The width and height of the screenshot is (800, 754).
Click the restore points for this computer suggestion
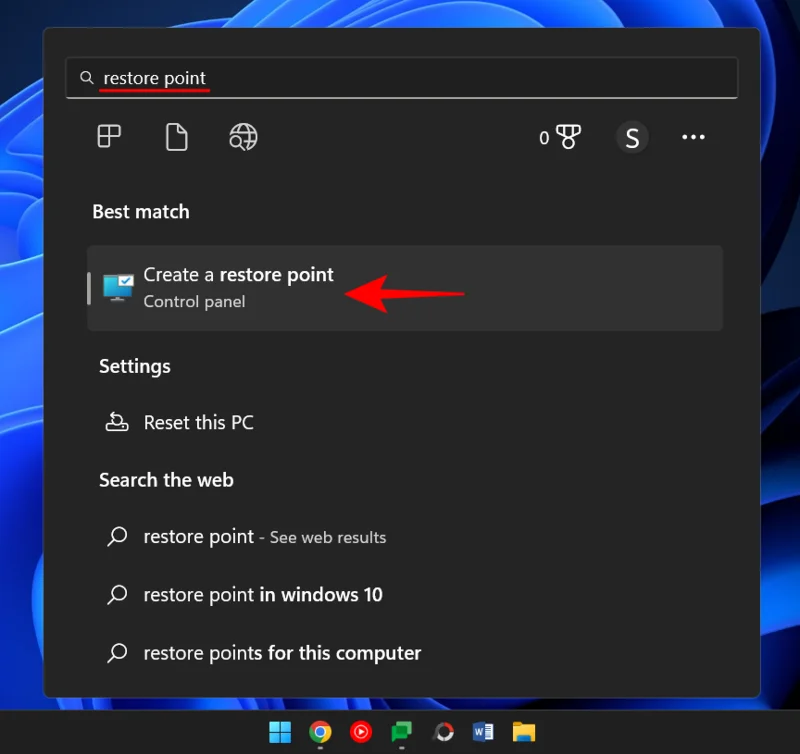pyautogui.click(x=281, y=652)
